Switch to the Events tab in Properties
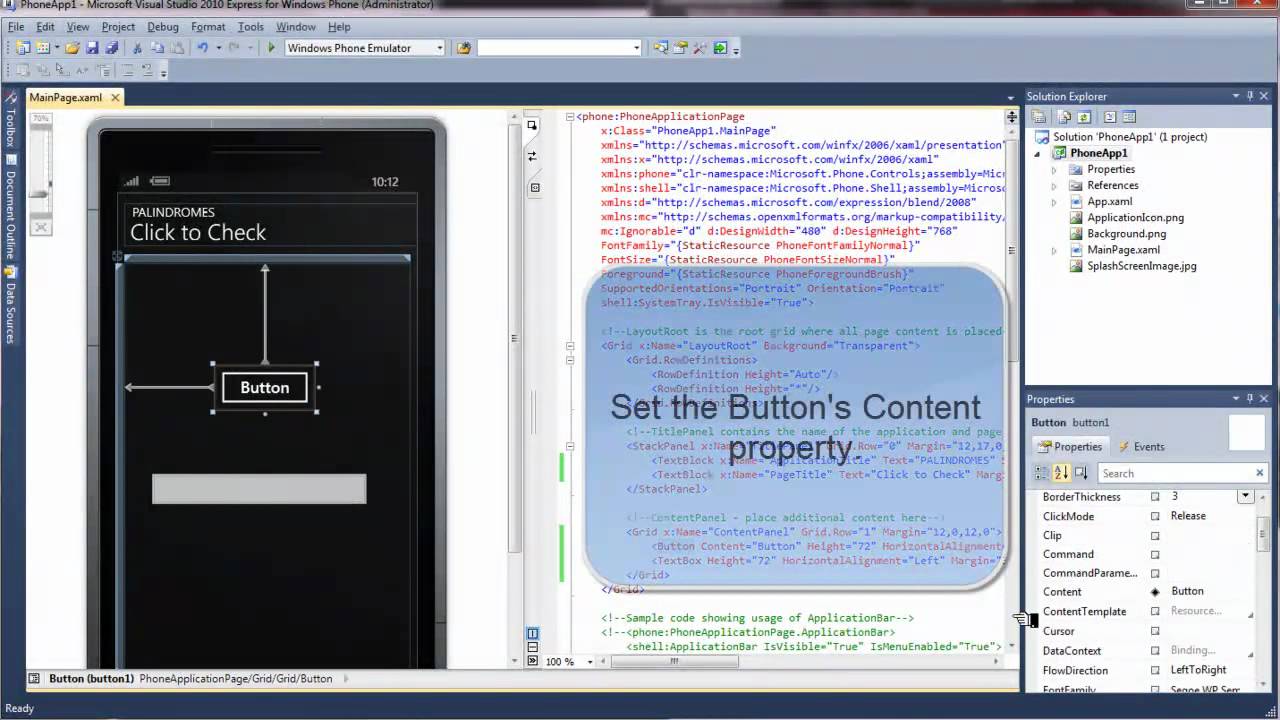 (x=1141, y=447)
